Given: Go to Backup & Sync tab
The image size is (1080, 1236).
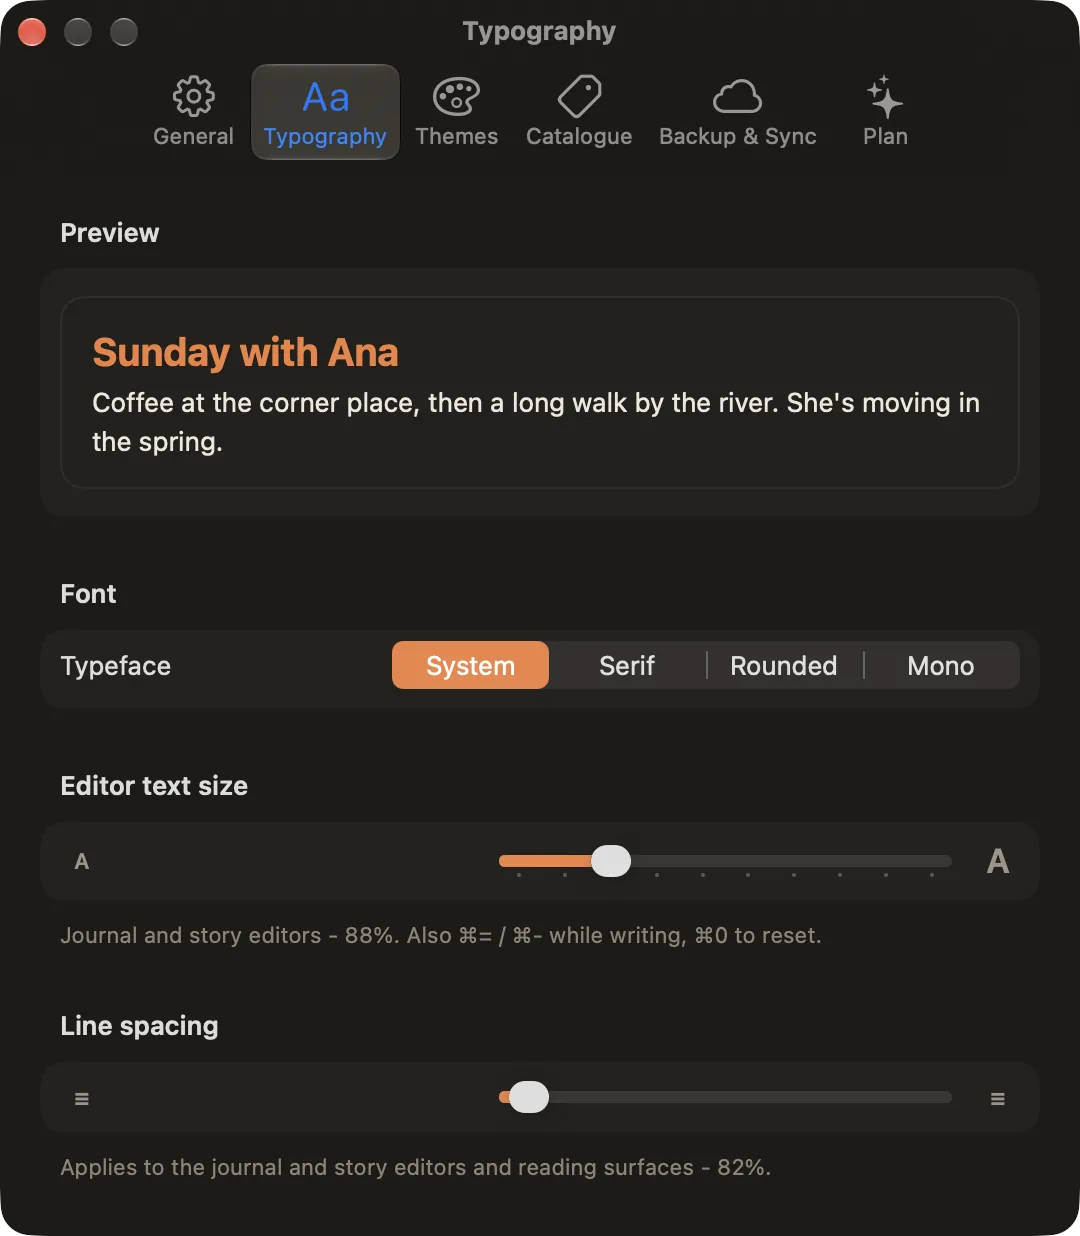Looking at the screenshot, I should pos(738,112).
